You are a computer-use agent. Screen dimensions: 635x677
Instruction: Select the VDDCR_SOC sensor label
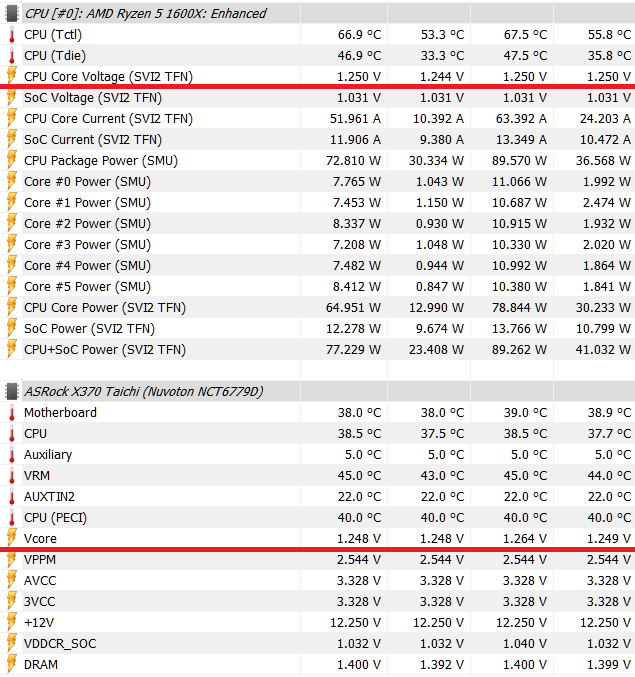pos(60,644)
